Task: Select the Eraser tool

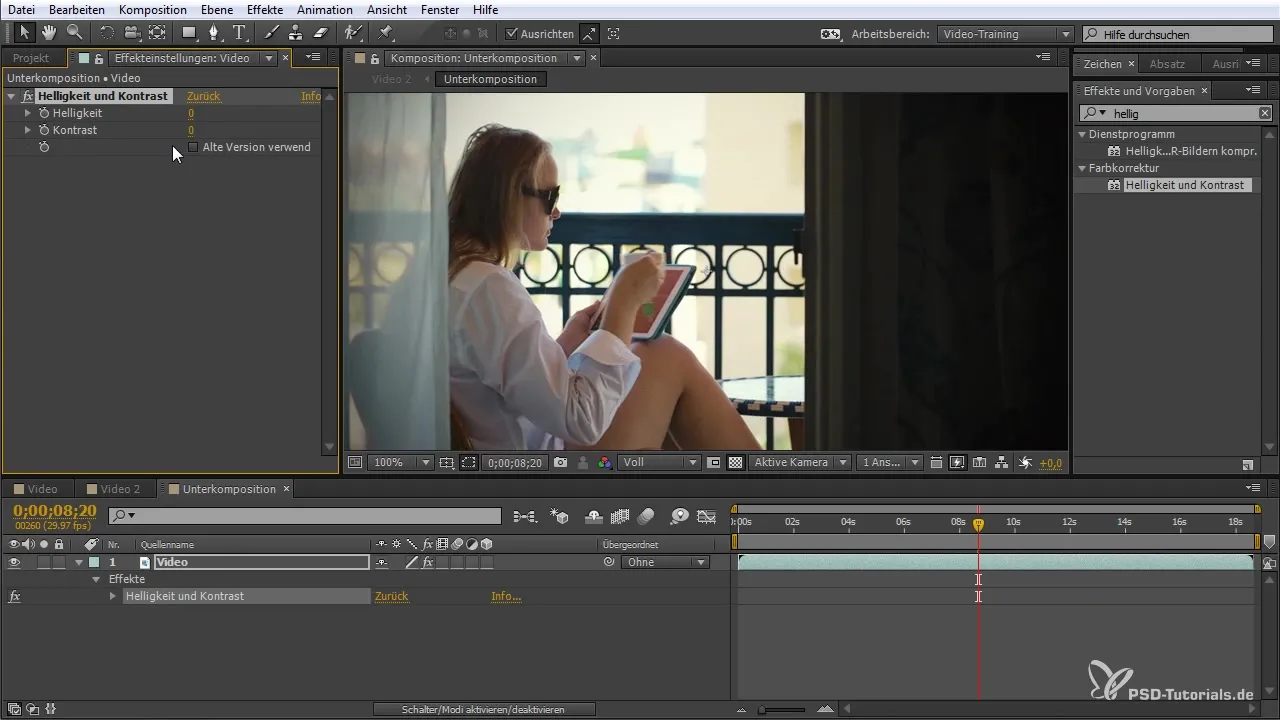Action: pyautogui.click(x=321, y=33)
